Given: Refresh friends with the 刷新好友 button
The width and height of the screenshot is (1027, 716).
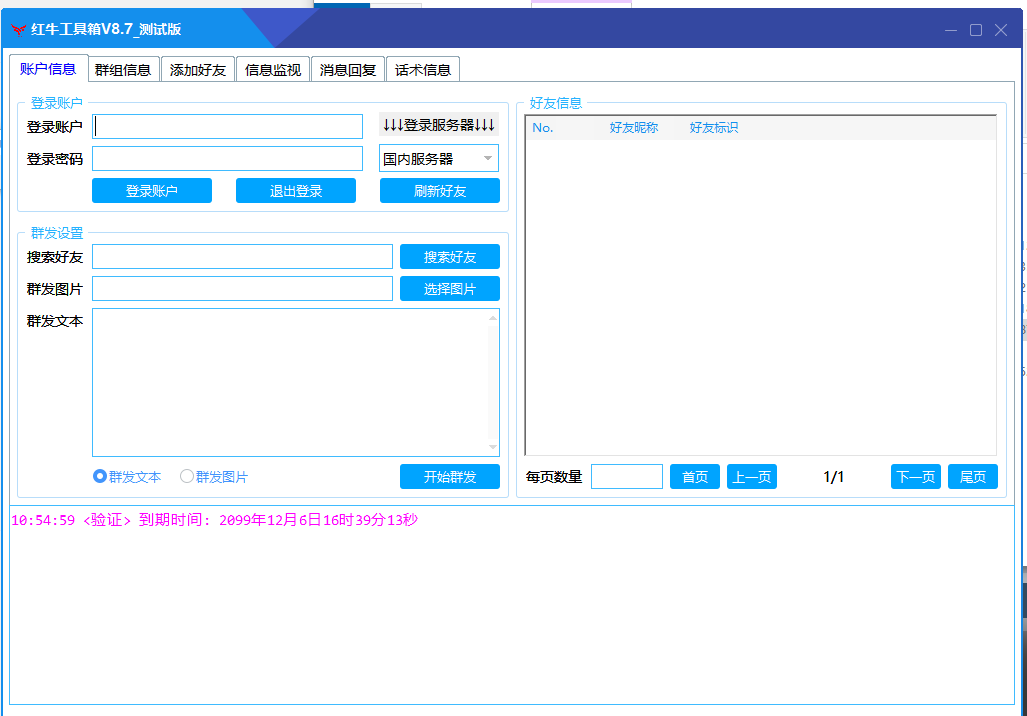Looking at the screenshot, I should [x=440, y=191].
